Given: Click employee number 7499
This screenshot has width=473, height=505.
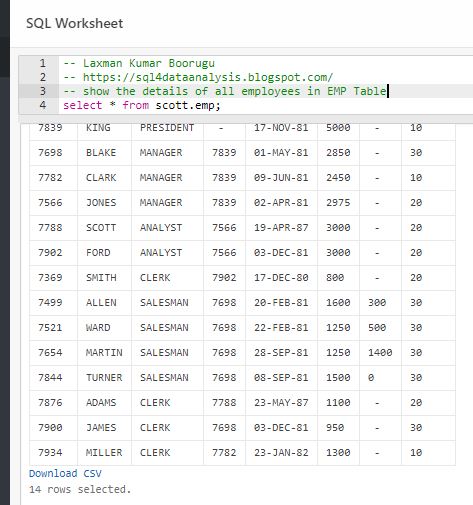Looking at the screenshot, I should click(x=50, y=303).
